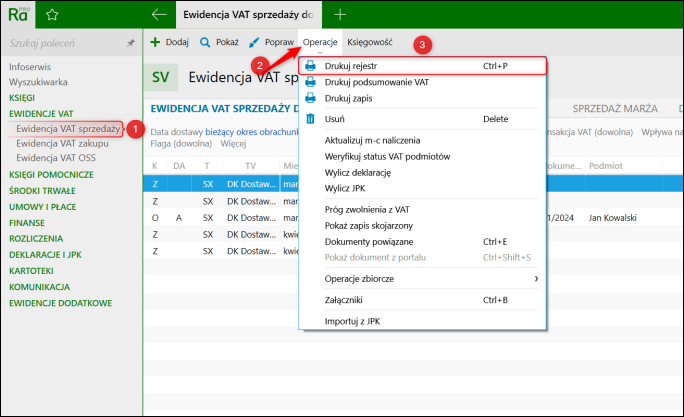This screenshot has width=684, height=417.
Task: Expand the FINANSE section
Action: pyautogui.click(x=27, y=223)
